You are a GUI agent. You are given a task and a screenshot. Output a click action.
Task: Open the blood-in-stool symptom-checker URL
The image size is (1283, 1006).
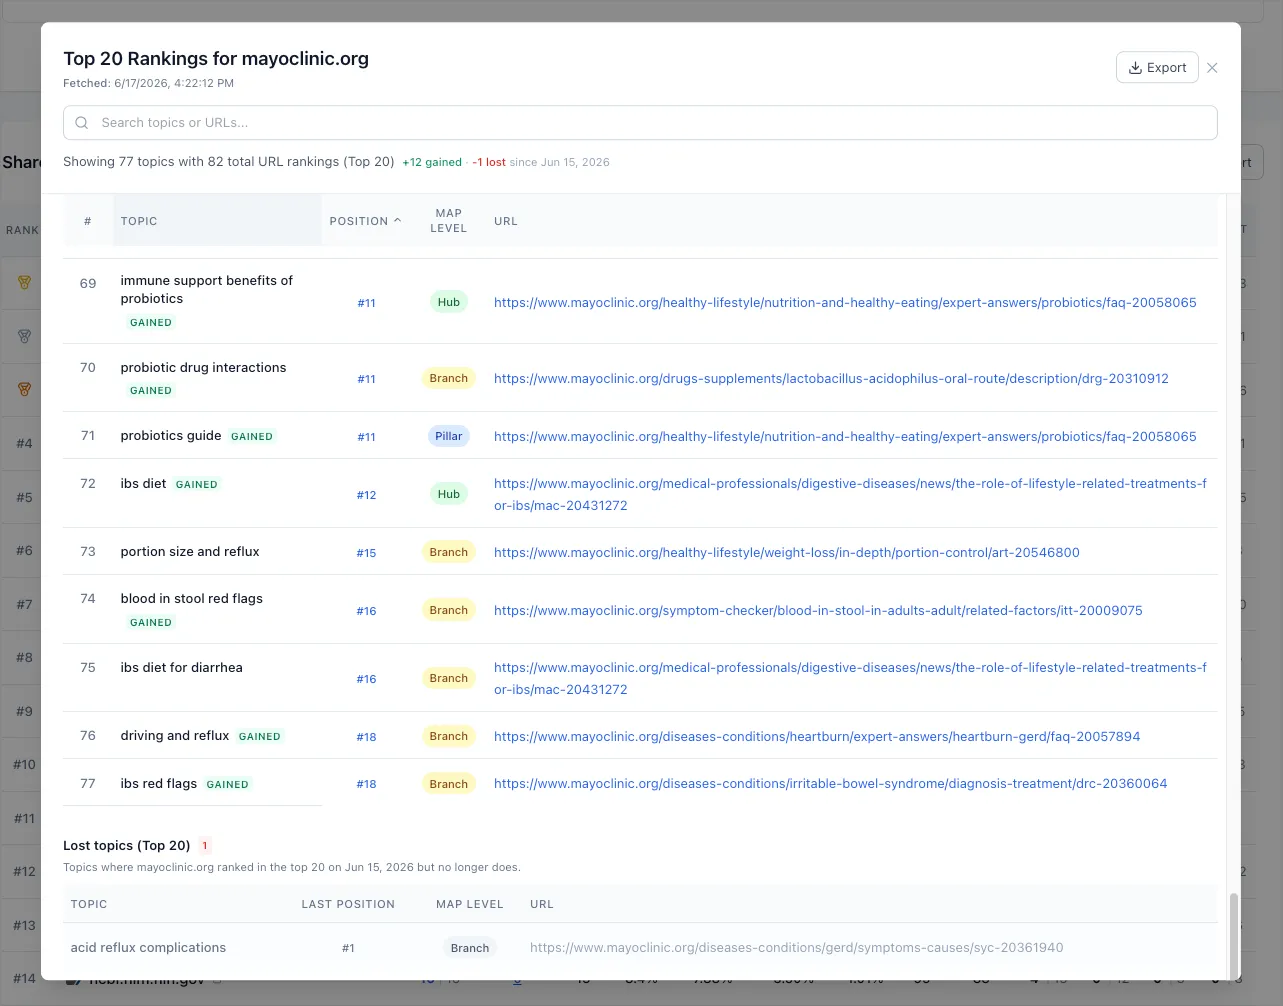[818, 610]
